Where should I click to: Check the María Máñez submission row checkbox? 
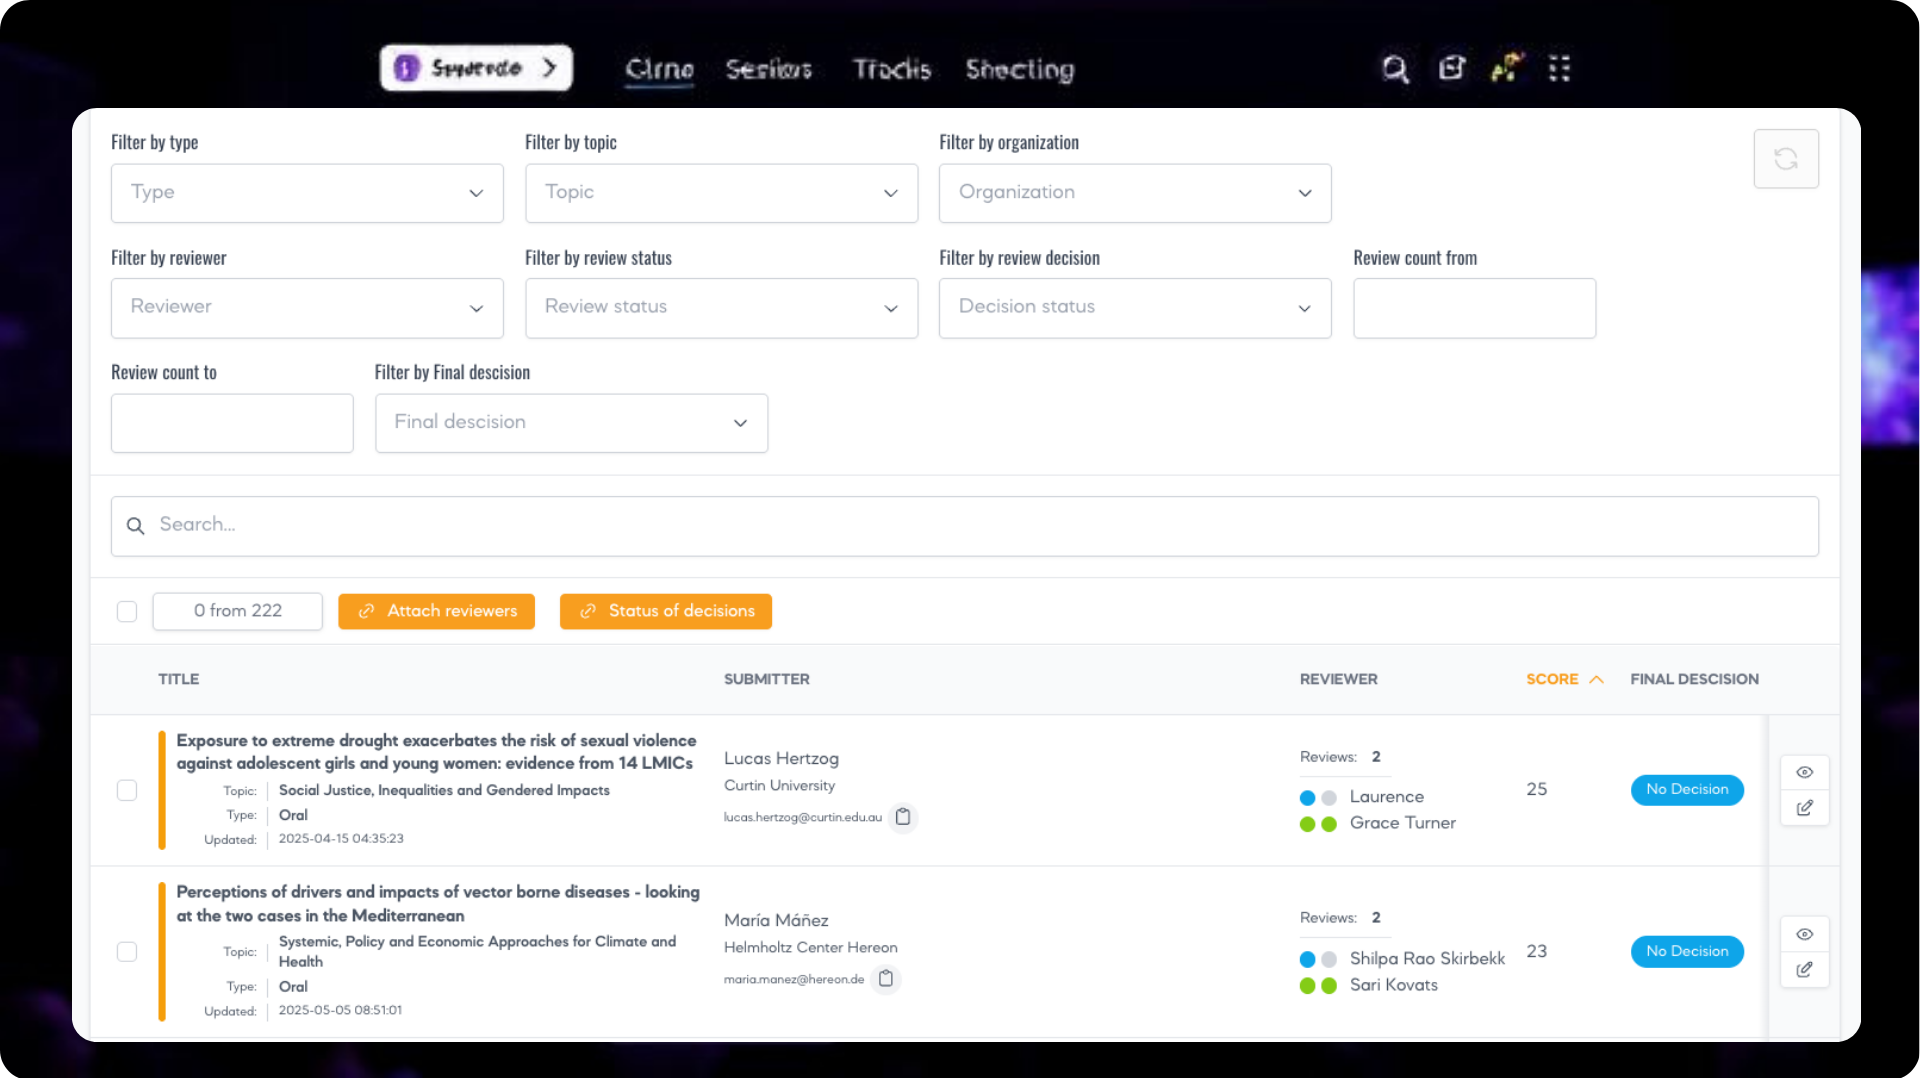tap(127, 951)
